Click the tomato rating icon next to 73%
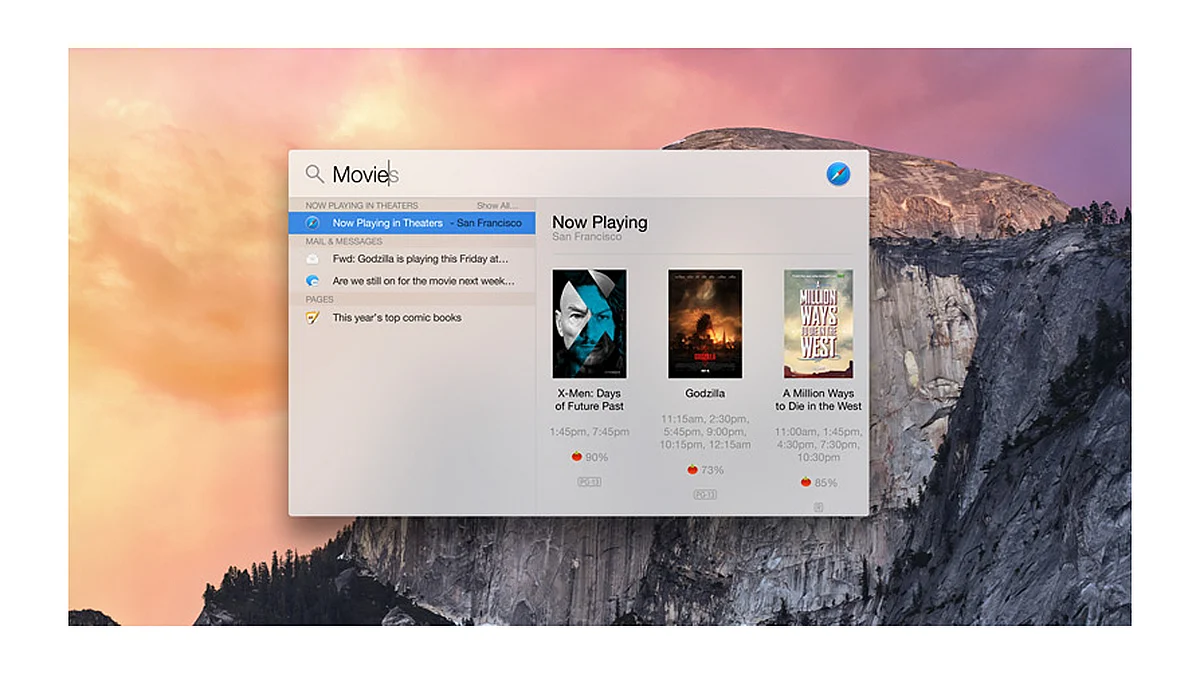This screenshot has width=1200, height=674. click(x=692, y=470)
